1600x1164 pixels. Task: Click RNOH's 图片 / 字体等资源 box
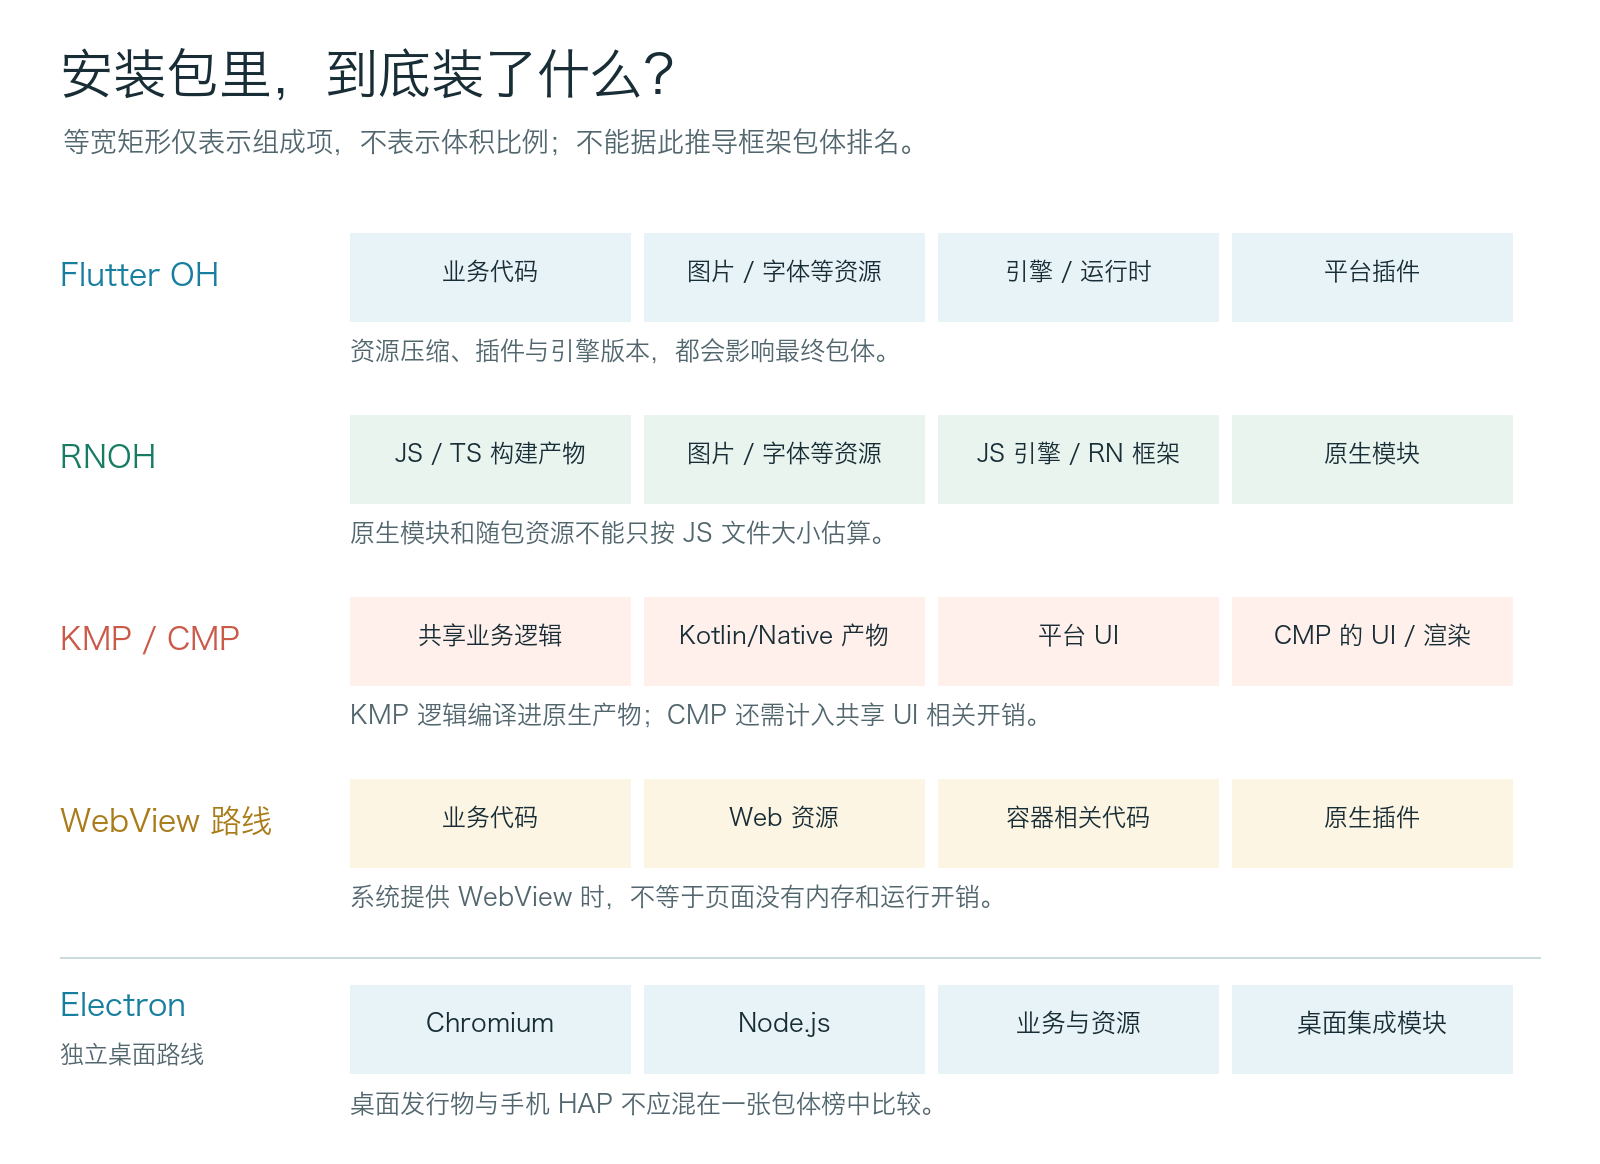(x=784, y=459)
